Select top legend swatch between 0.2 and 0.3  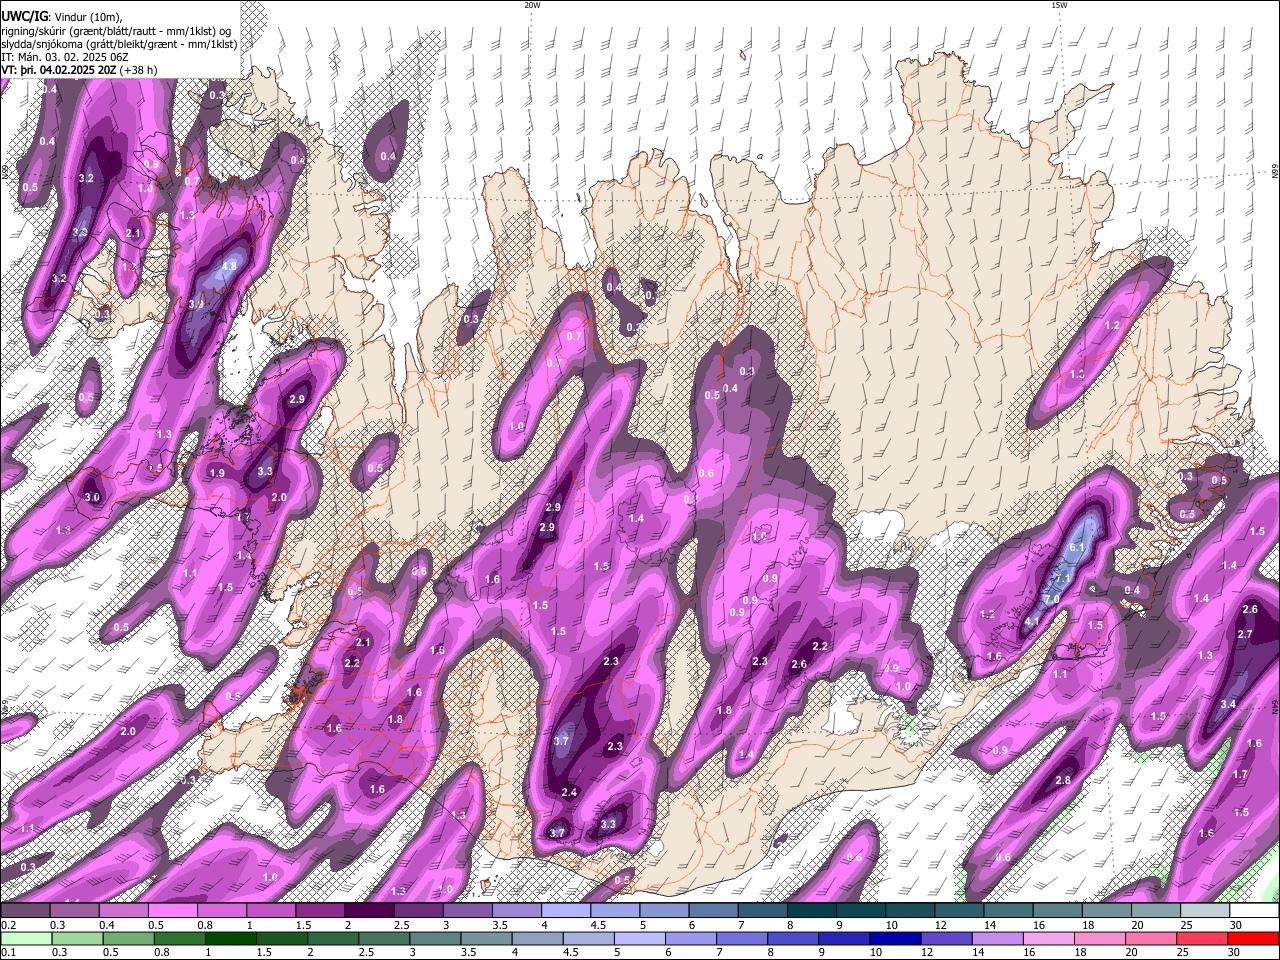click(27, 911)
